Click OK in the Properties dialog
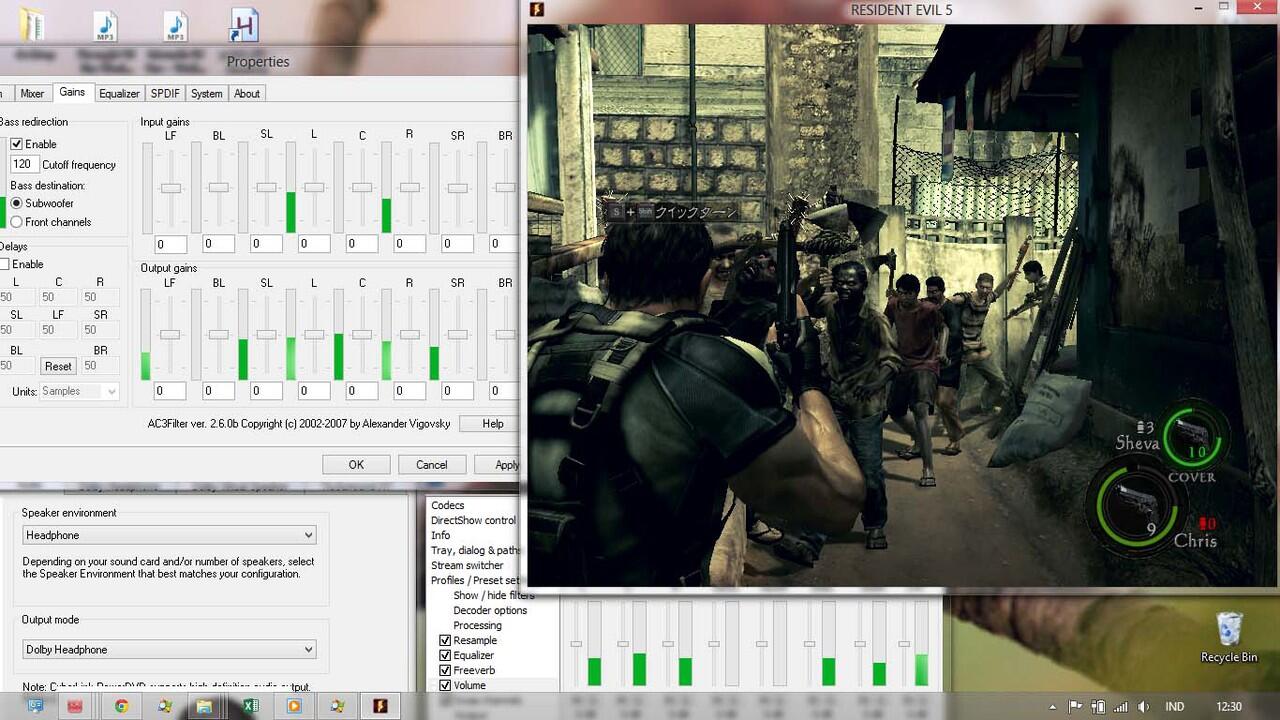1280x720 pixels. (356, 464)
